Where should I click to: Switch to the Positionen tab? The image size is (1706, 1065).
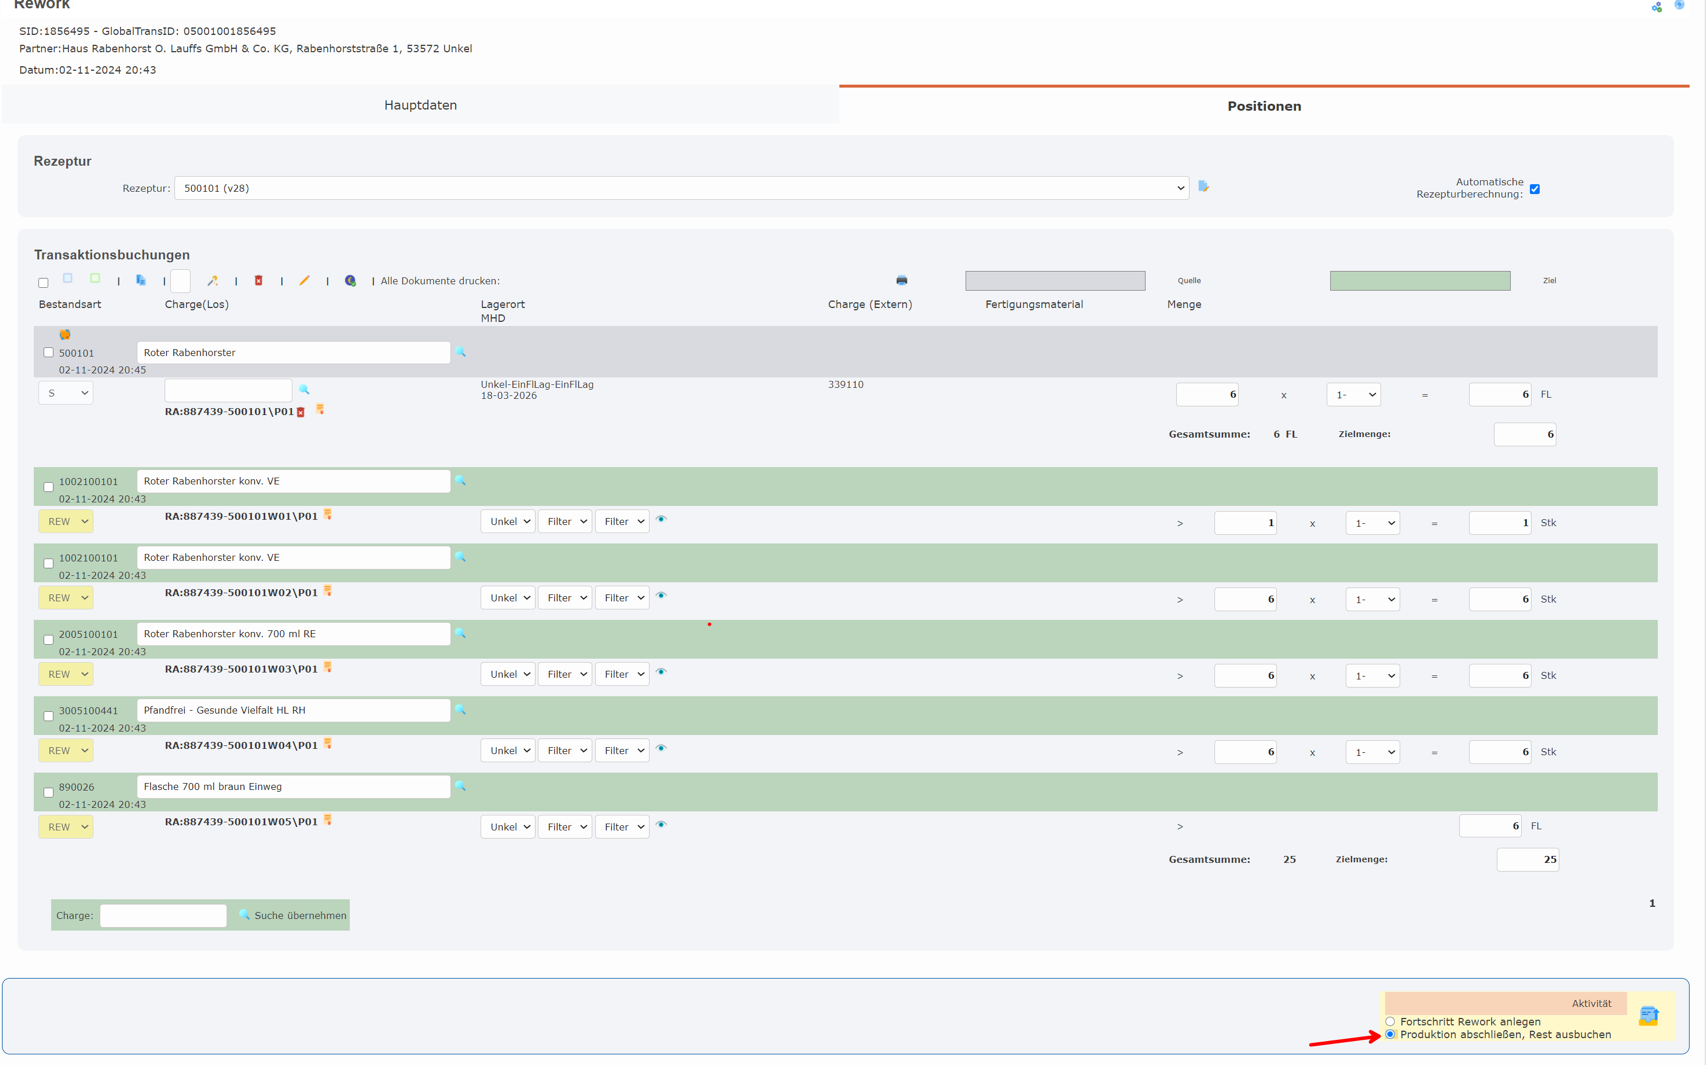[x=1263, y=106]
